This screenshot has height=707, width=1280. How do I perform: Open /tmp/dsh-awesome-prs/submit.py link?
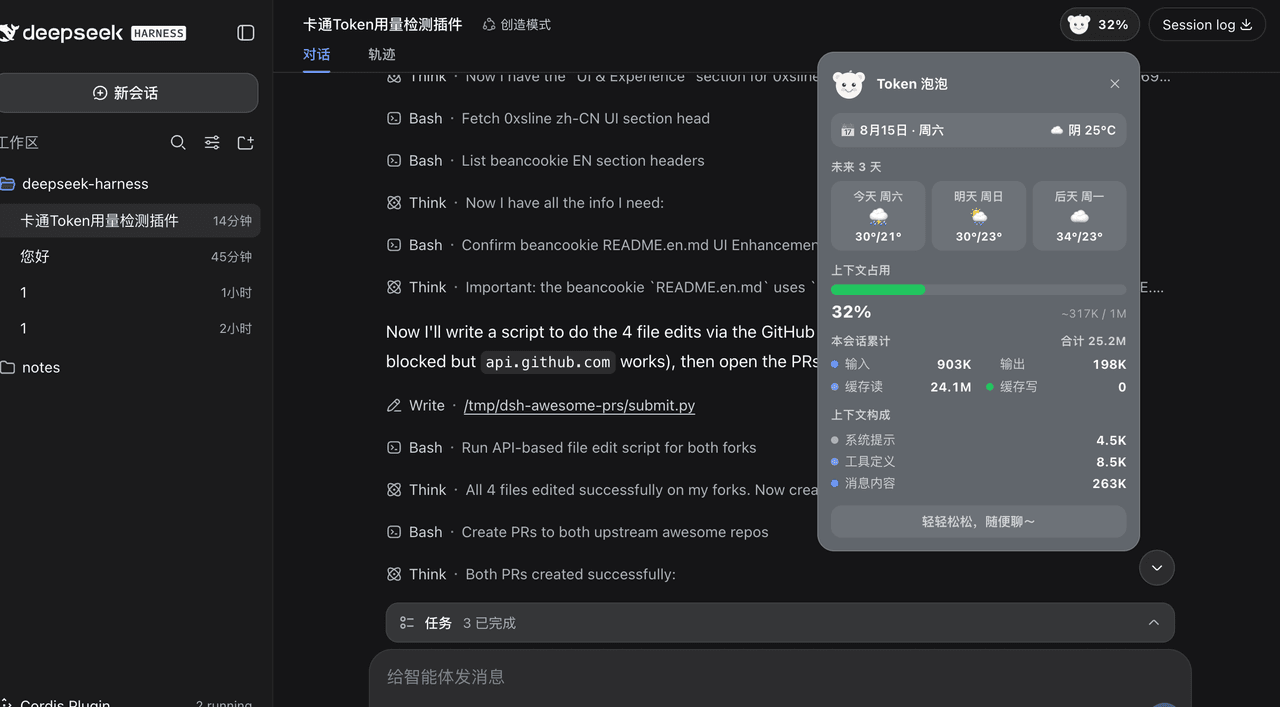point(579,405)
